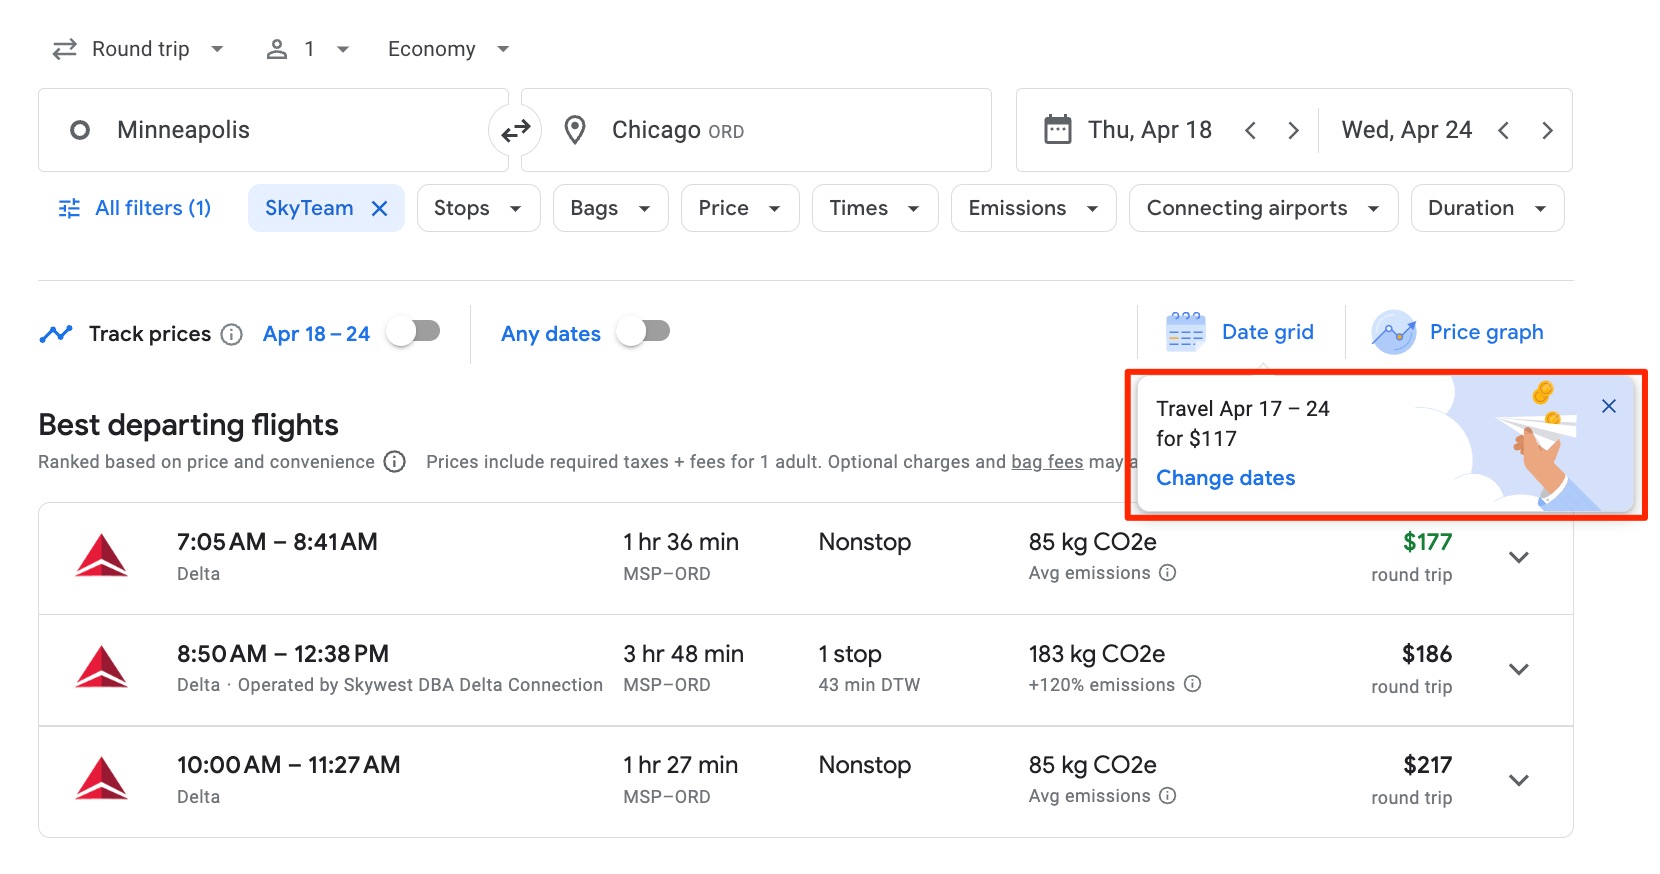The image size is (1660, 874).
Task: Click the '1 hr 36 min' duration
Action: click(x=680, y=542)
